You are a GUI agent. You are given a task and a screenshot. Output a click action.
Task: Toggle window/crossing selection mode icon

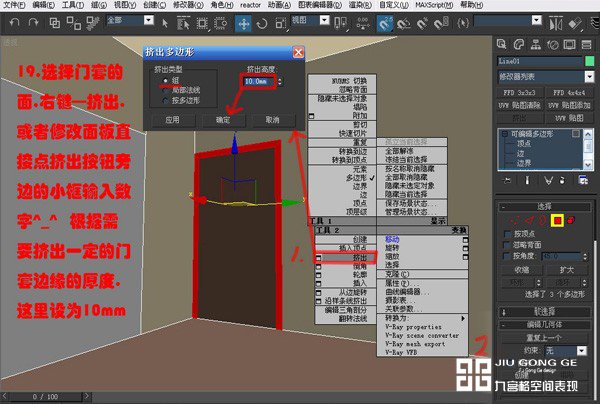pyautogui.click(x=220, y=23)
